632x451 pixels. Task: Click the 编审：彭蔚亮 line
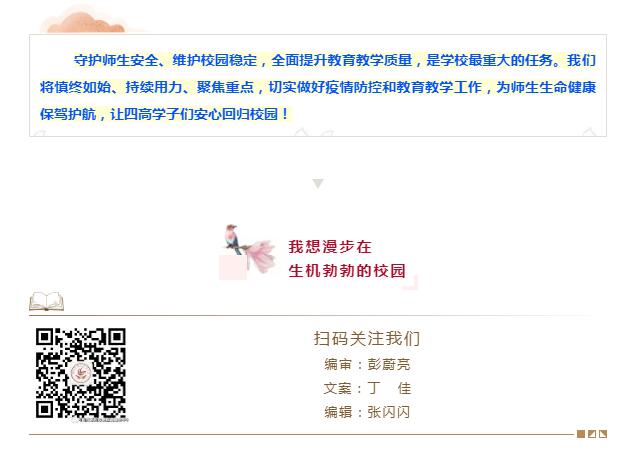point(367,364)
